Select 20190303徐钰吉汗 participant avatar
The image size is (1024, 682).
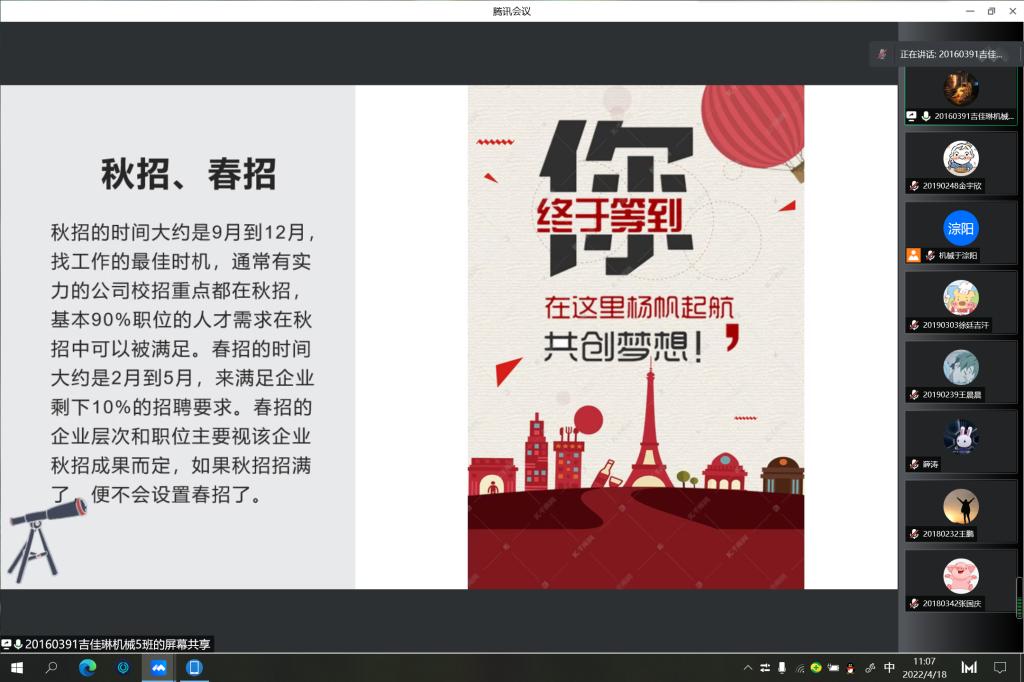pyautogui.click(x=961, y=298)
